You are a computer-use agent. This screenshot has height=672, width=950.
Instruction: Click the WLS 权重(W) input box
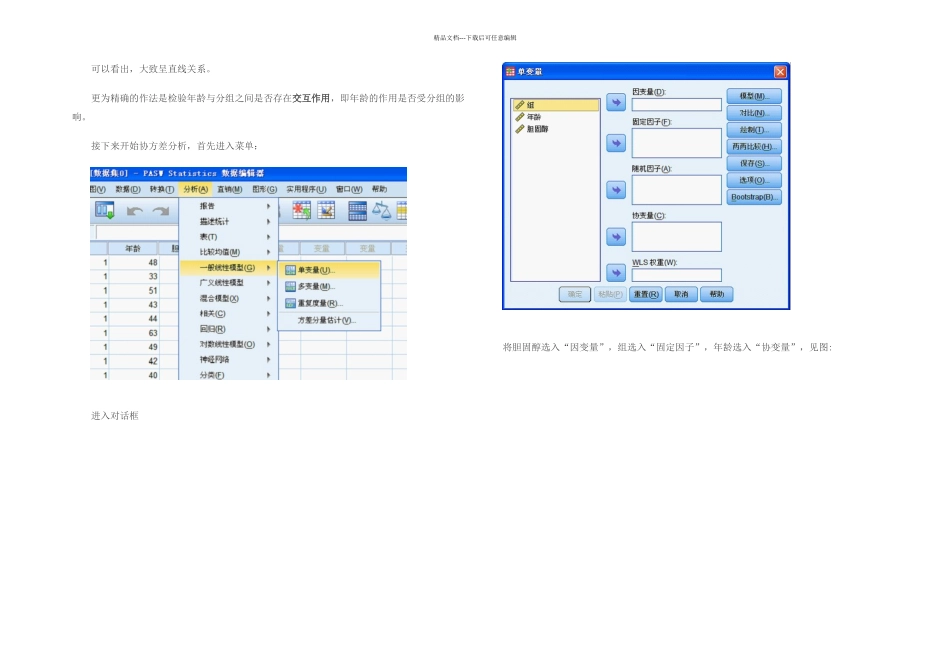click(x=677, y=275)
